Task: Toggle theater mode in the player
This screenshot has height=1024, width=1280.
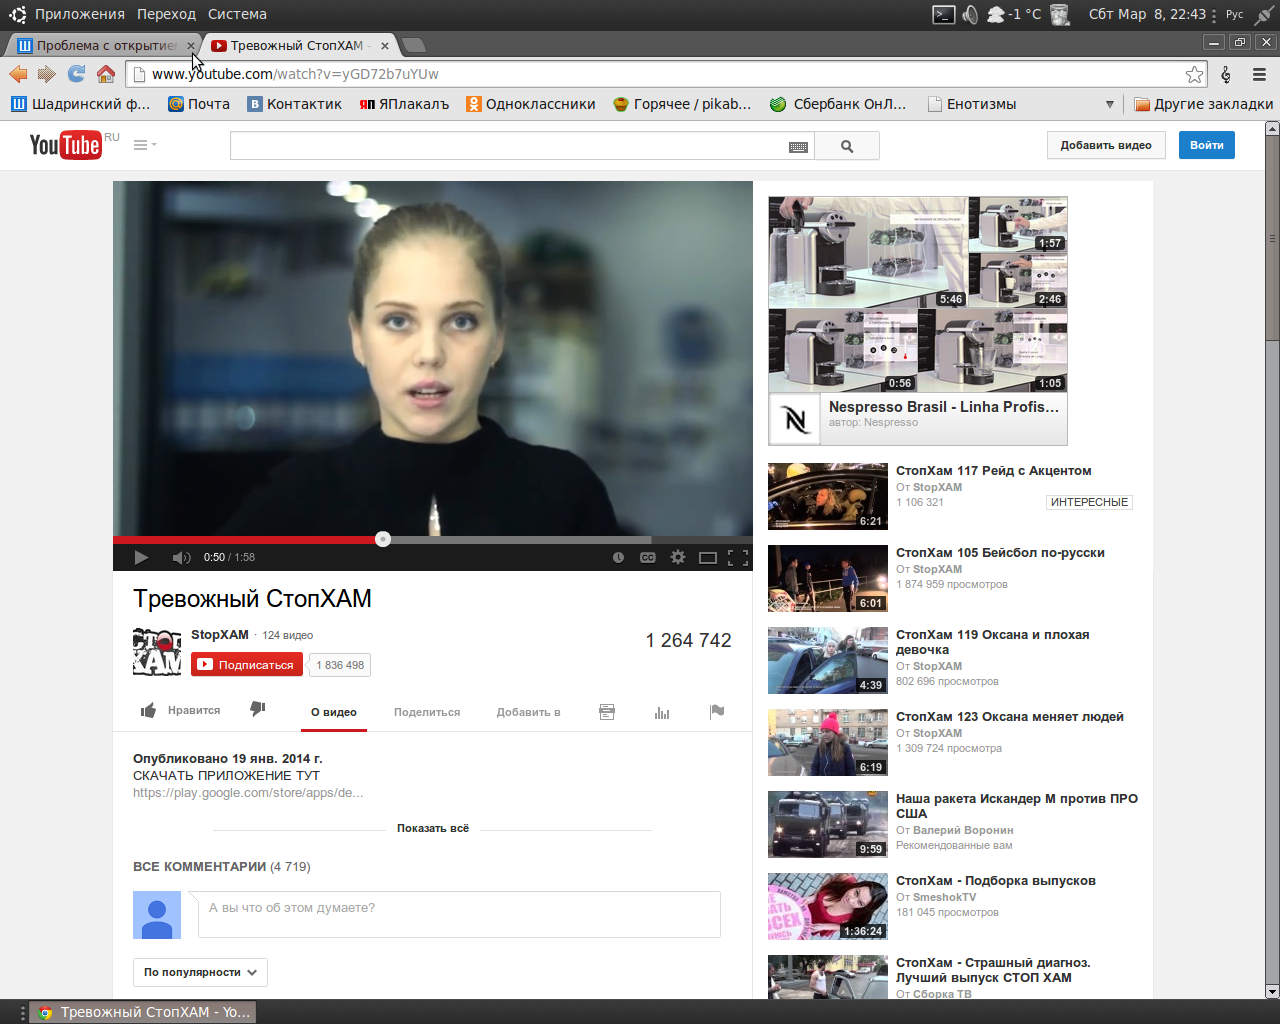Action: coord(708,557)
